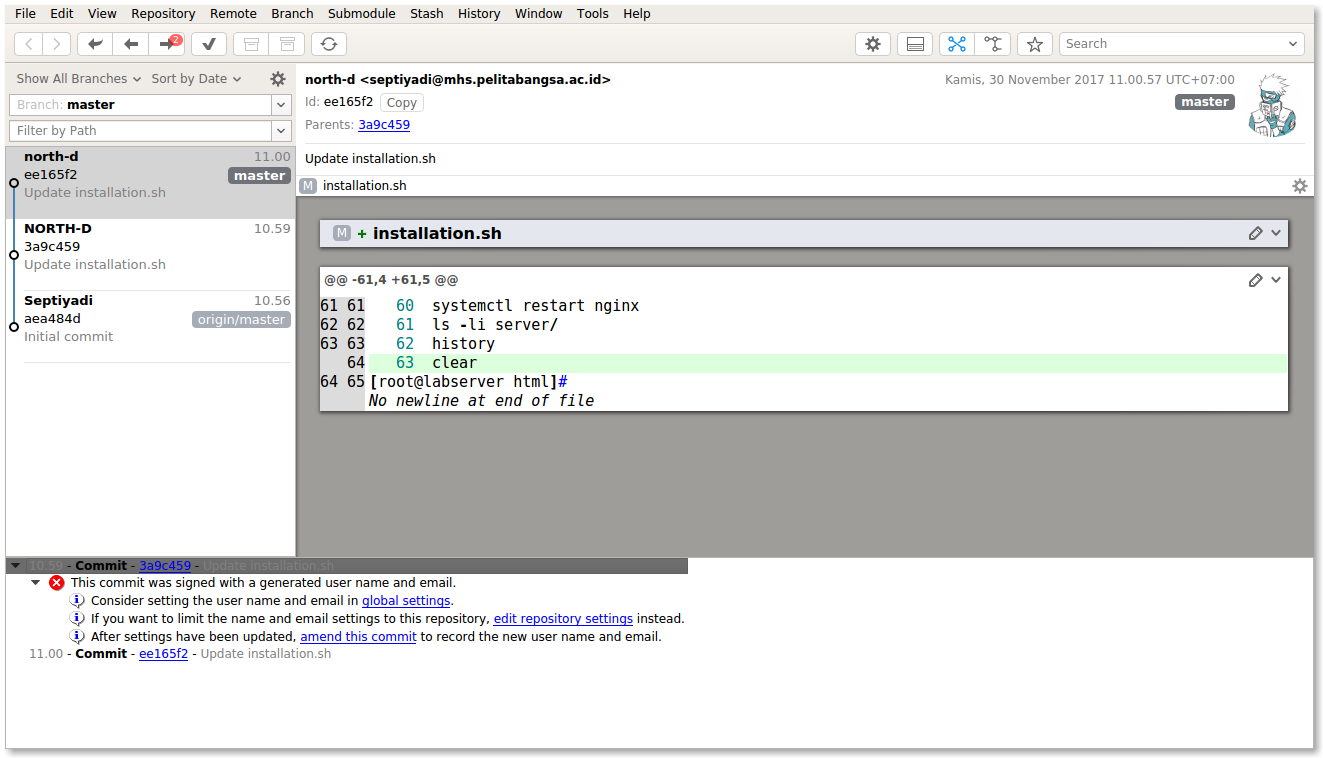Open the Submodule menu
Screen dimensions: 1323x758
(x=361, y=13)
